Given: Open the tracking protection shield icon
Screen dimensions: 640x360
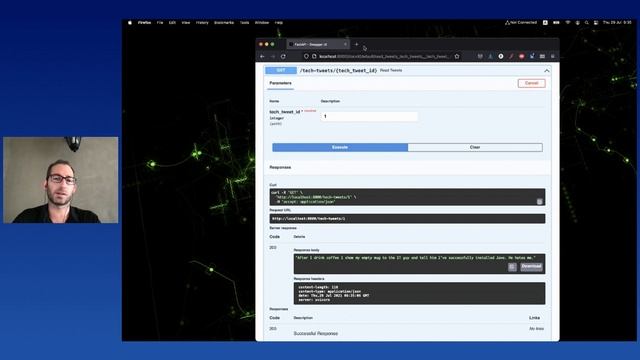Looking at the screenshot, I should point(306,56).
